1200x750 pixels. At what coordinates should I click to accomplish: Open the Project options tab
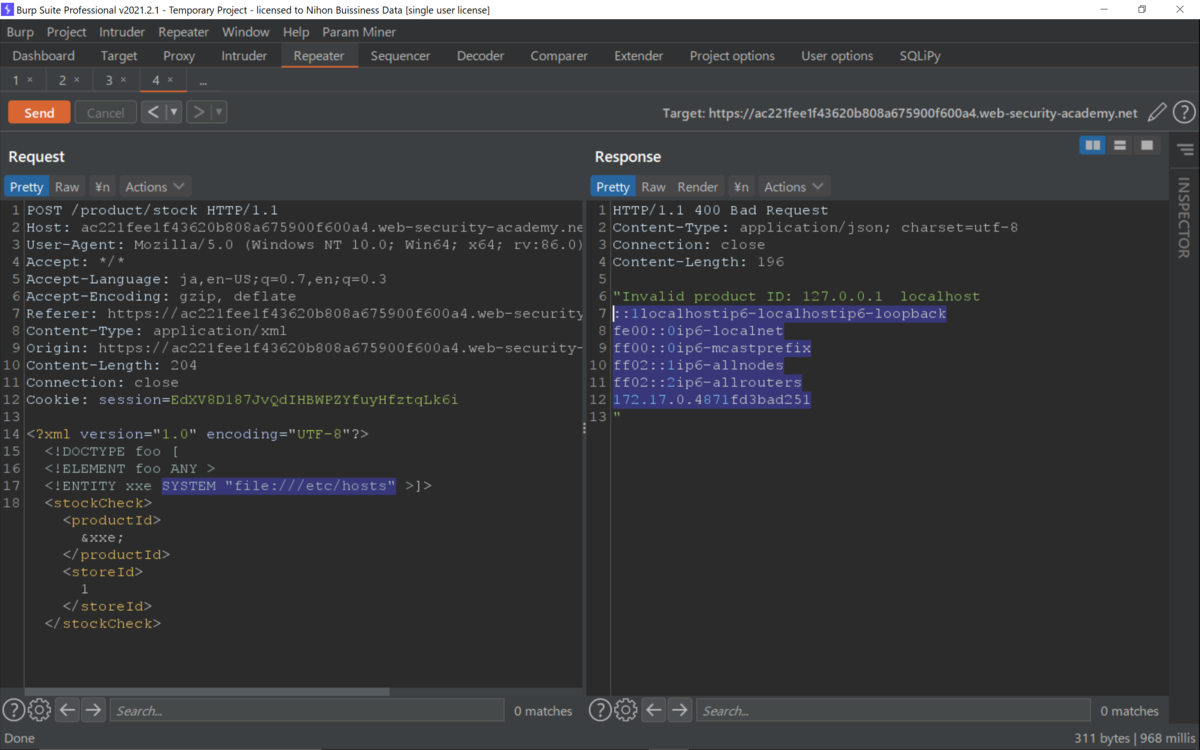click(x=732, y=56)
